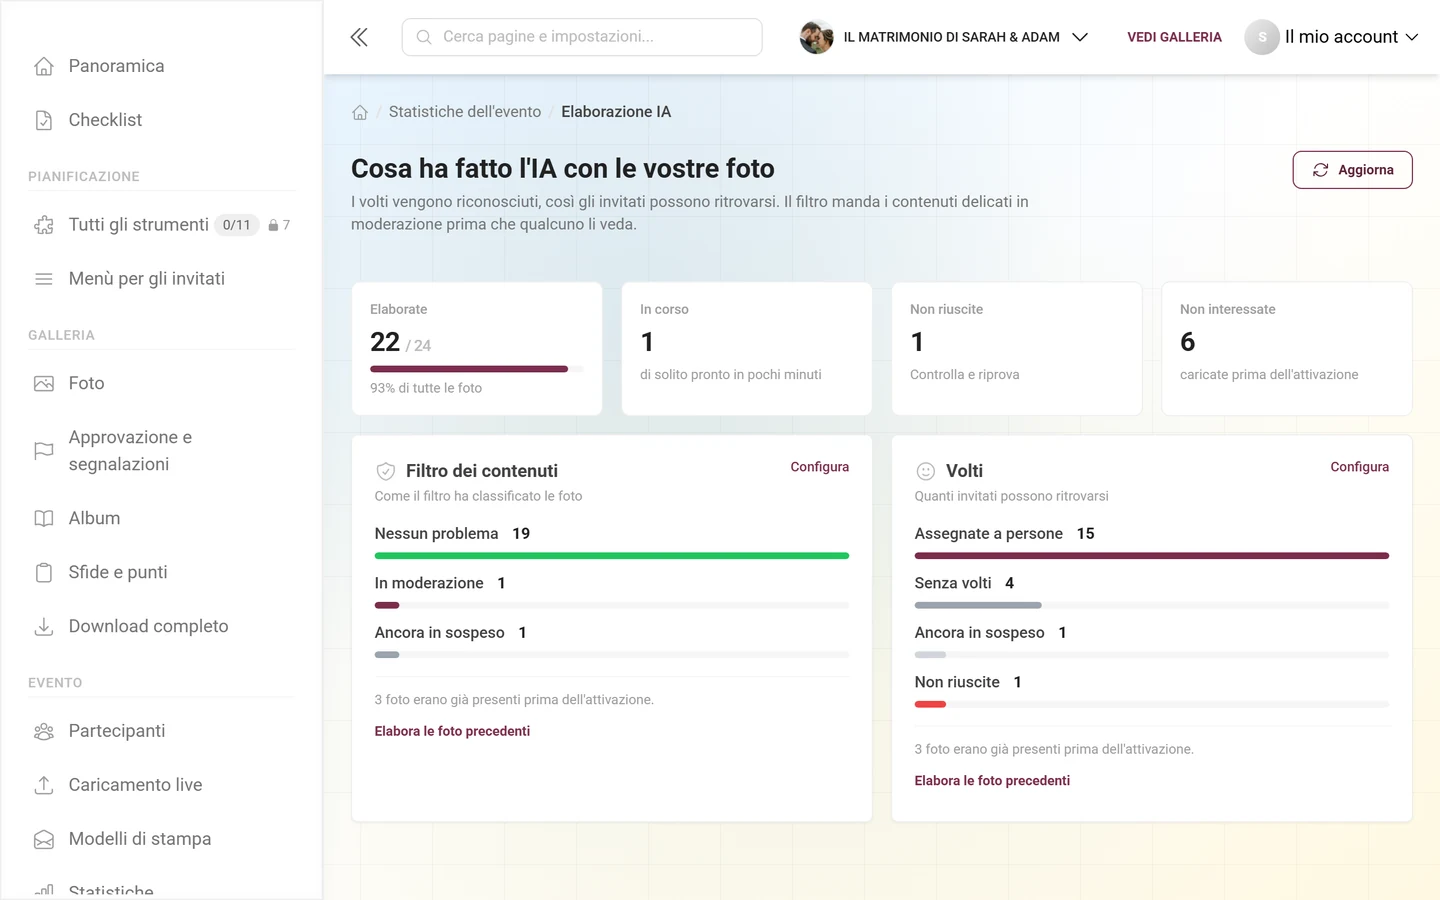Click the Non interessate stat card
The width and height of the screenshot is (1440, 900).
(1287, 349)
